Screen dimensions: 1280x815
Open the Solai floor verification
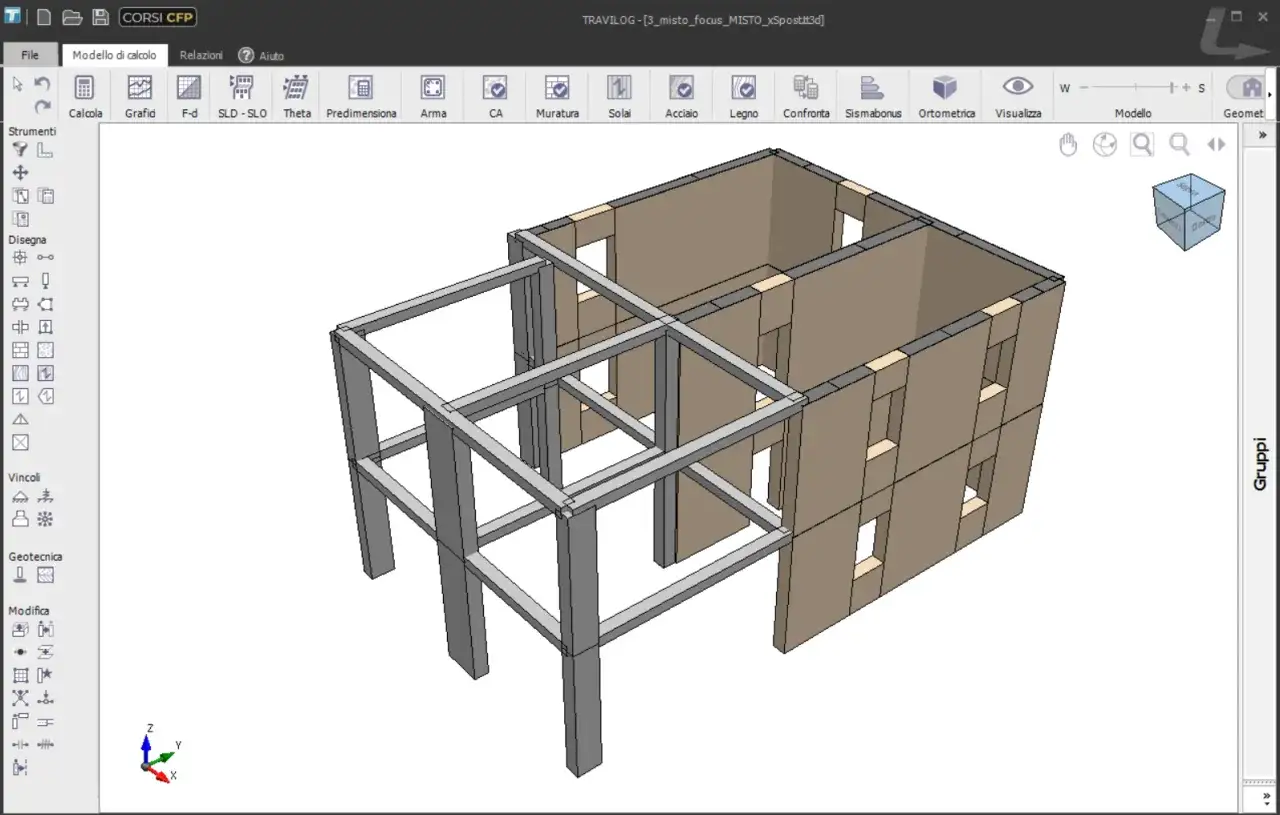[x=619, y=97]
